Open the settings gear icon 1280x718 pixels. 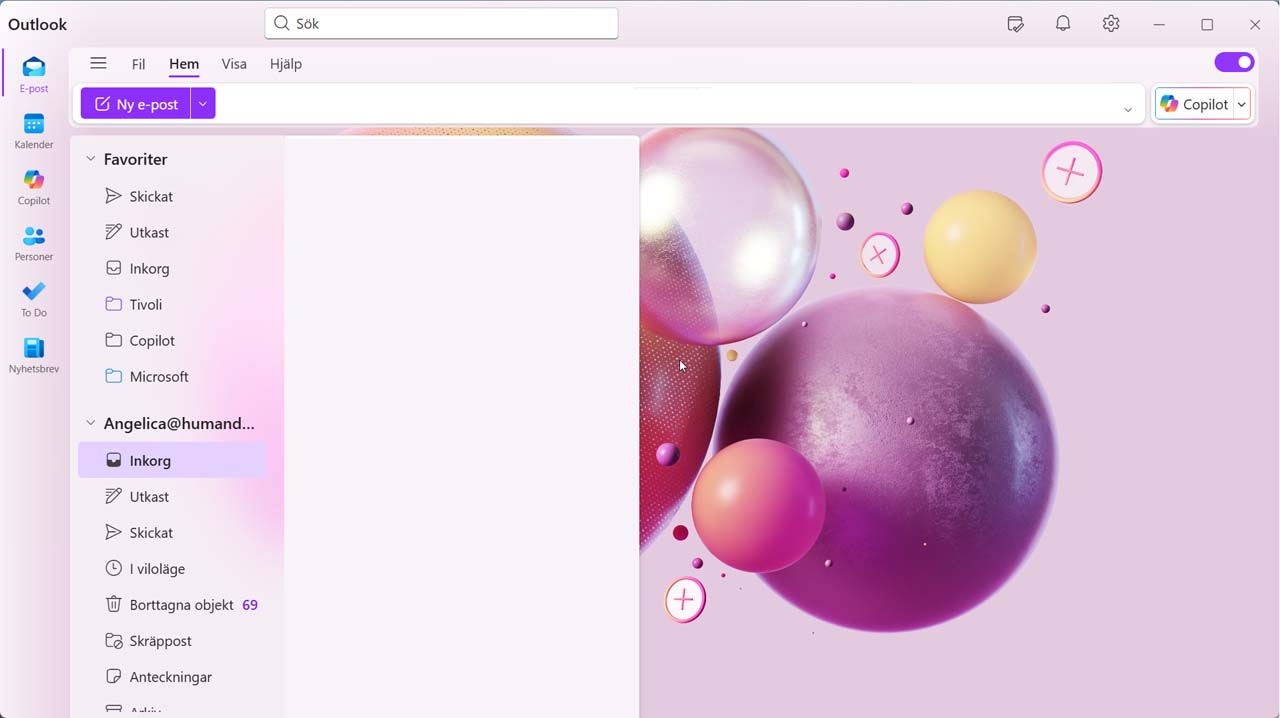[1111, 24]
